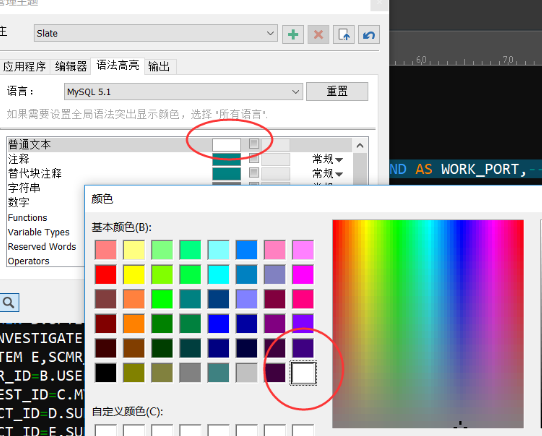Switch to the 应用程序 tab
The height and width of the screenshot is (436, 542).
click(24, 66)
